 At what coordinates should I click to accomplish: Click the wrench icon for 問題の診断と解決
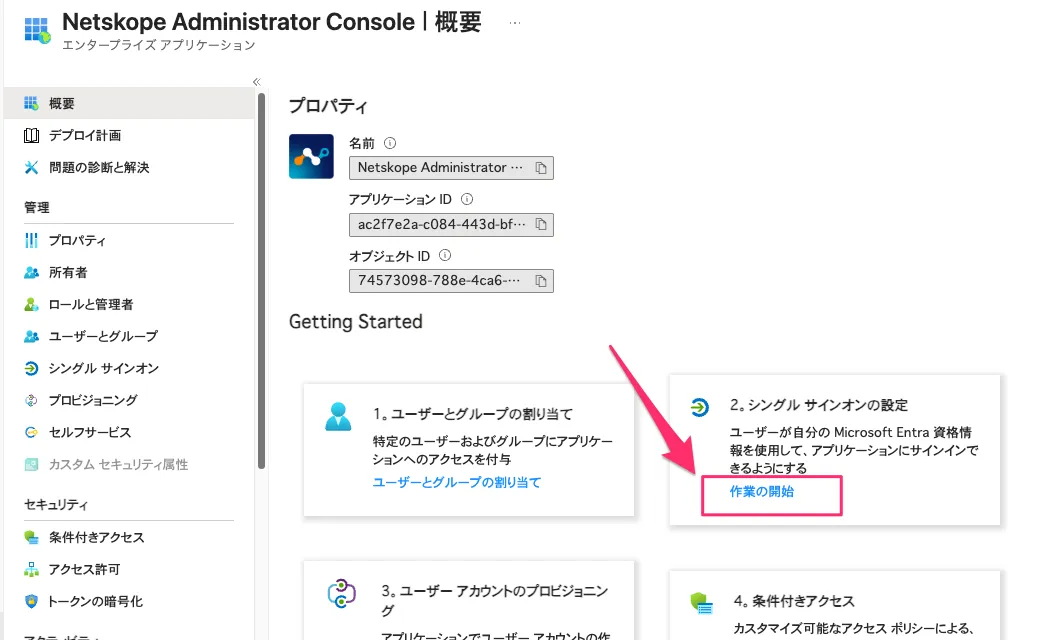[x=31, y=167]
